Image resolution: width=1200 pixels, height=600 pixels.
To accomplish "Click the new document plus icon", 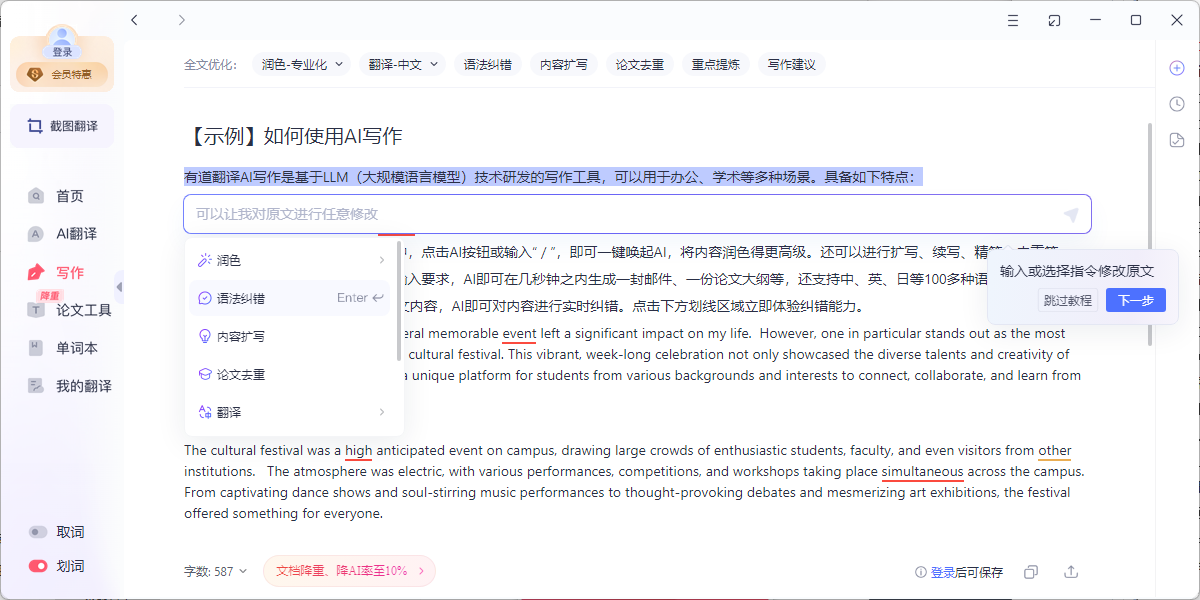I will tap(1177, 68).
